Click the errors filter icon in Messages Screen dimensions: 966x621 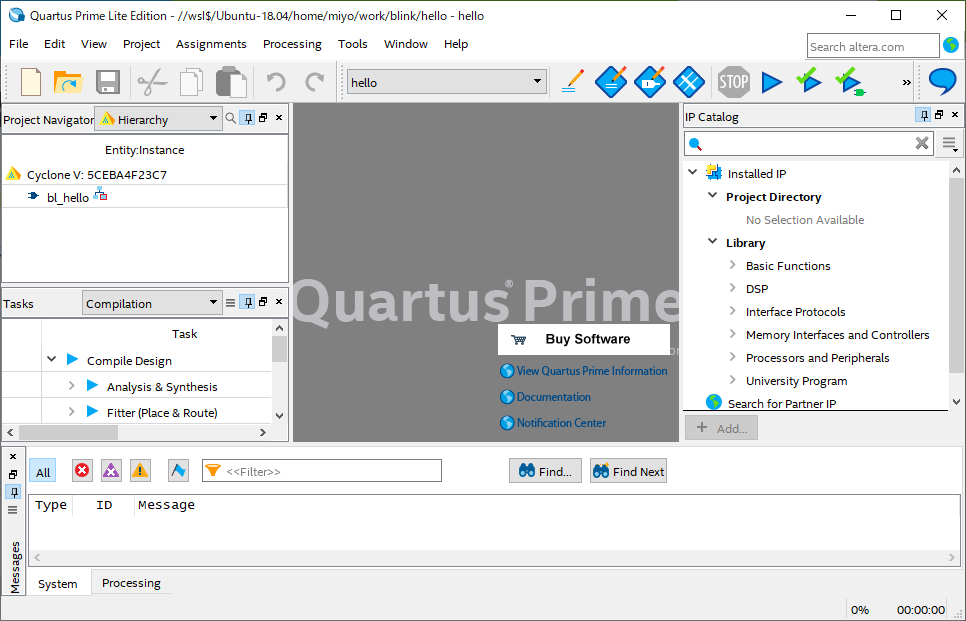pos(81,470)
